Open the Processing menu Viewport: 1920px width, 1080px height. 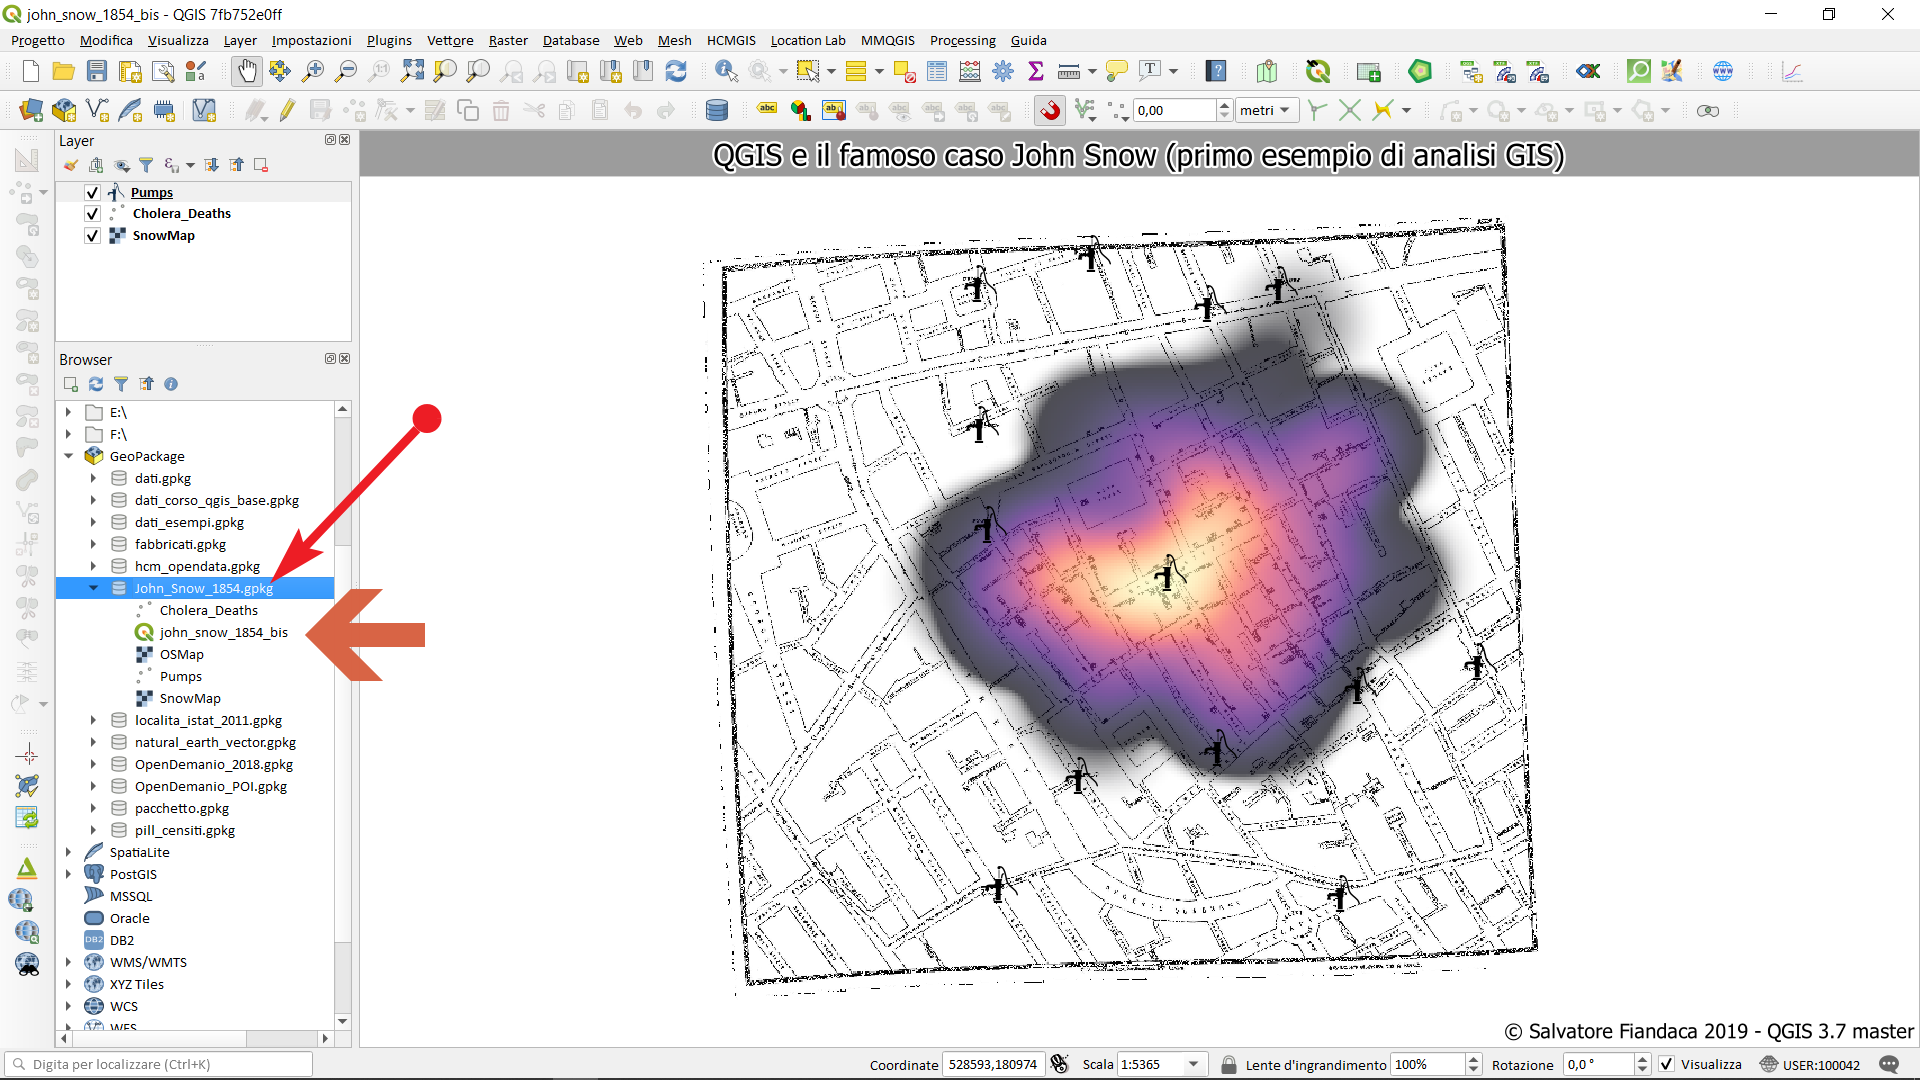(x=962, y=40)
